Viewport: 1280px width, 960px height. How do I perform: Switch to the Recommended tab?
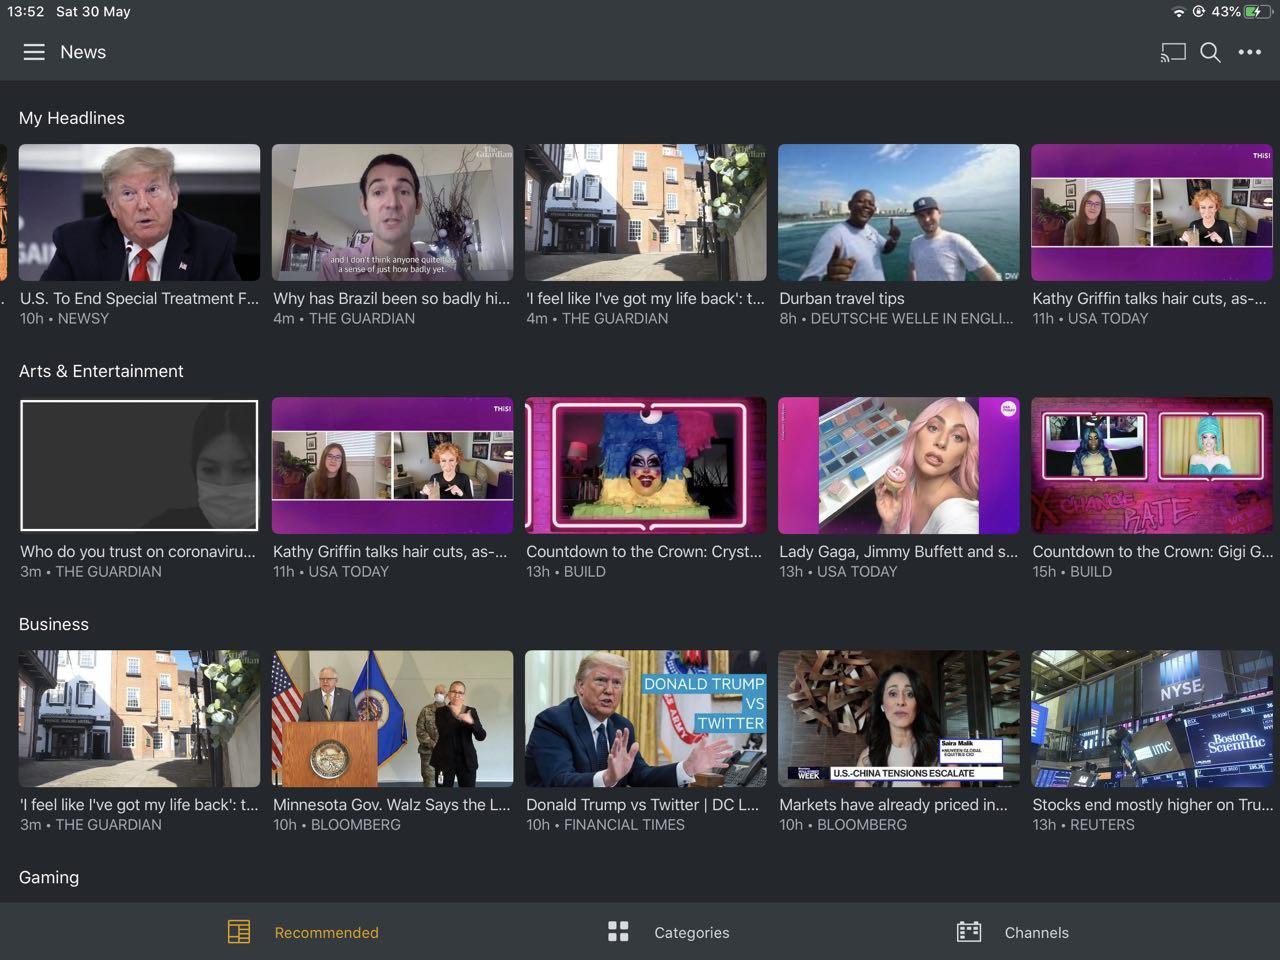303,932
